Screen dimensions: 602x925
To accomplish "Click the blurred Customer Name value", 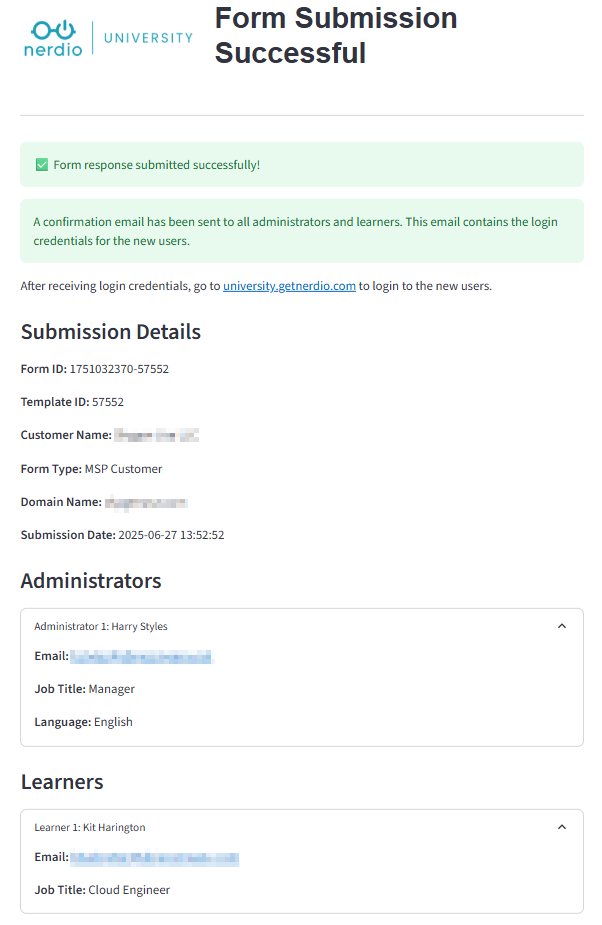I will tap(156, 435).
